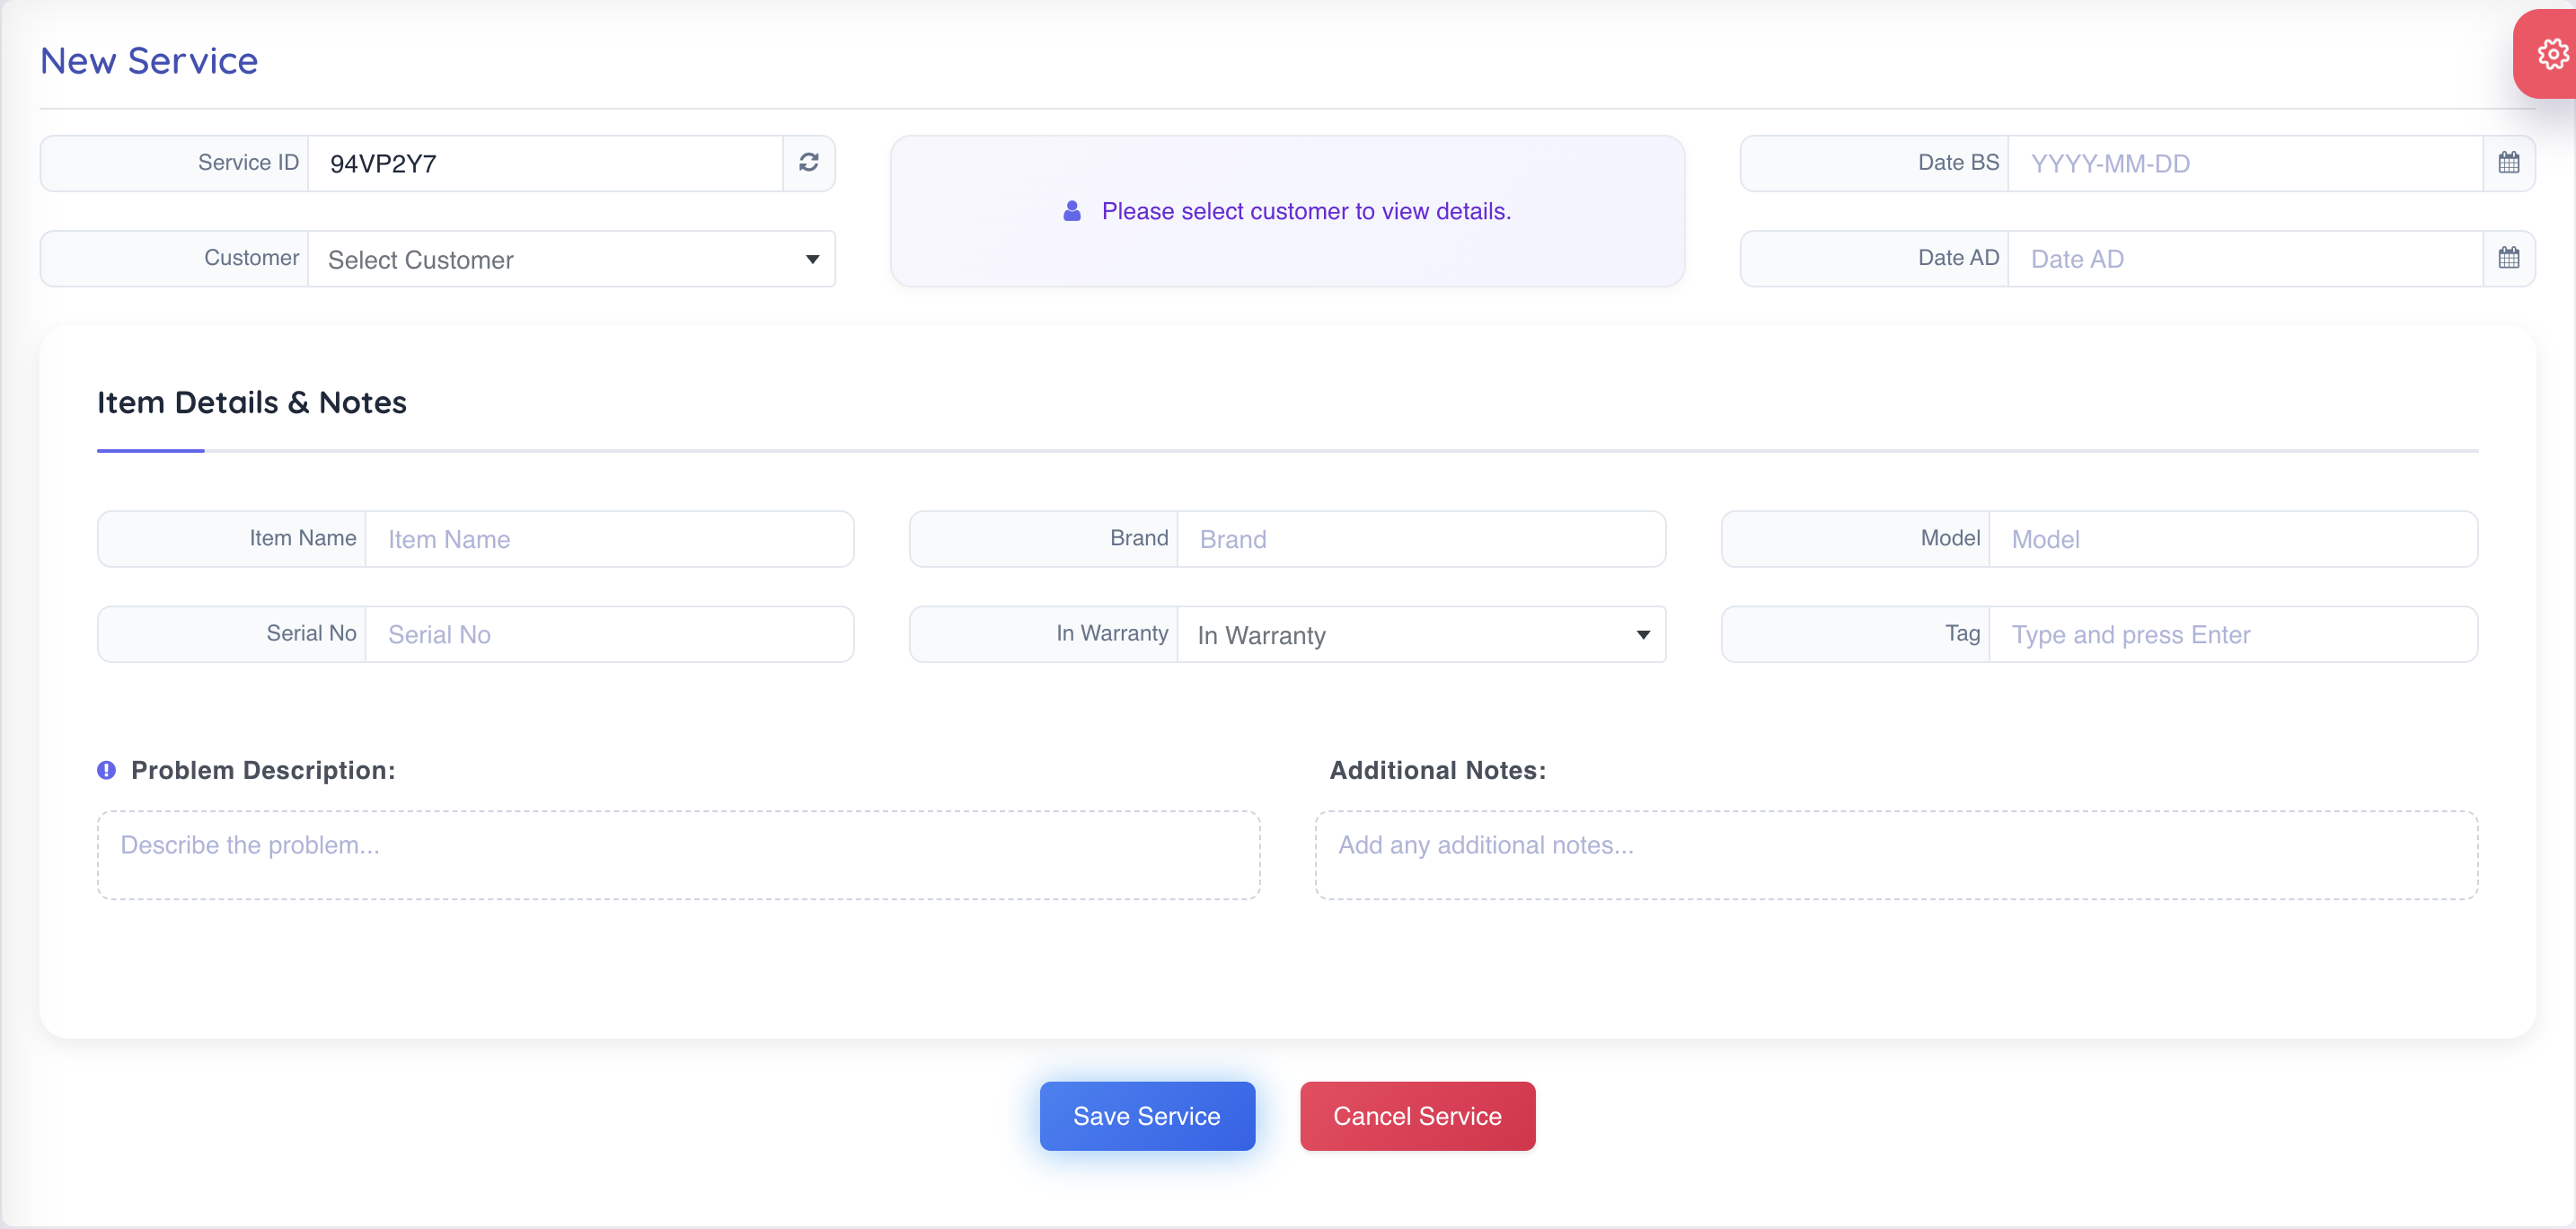Click into the Item Name field

(x=609, y=539)
